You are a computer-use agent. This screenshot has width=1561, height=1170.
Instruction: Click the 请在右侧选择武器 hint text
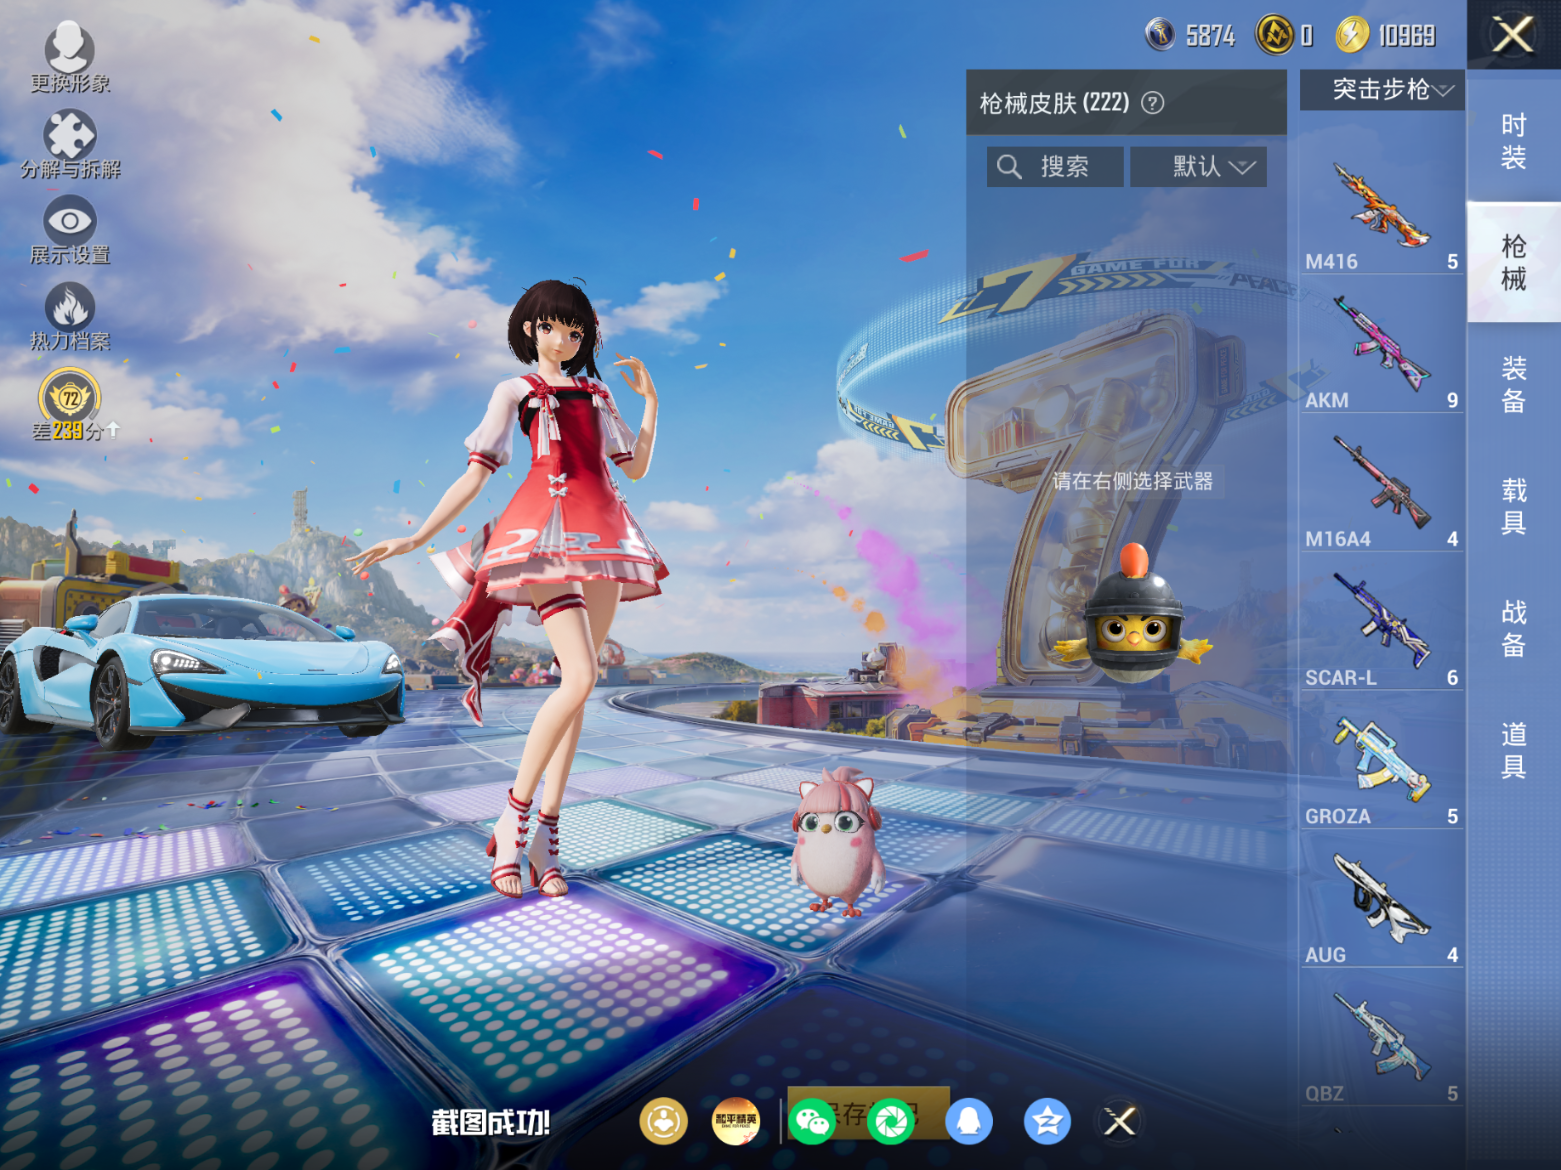pos(1132,481)
